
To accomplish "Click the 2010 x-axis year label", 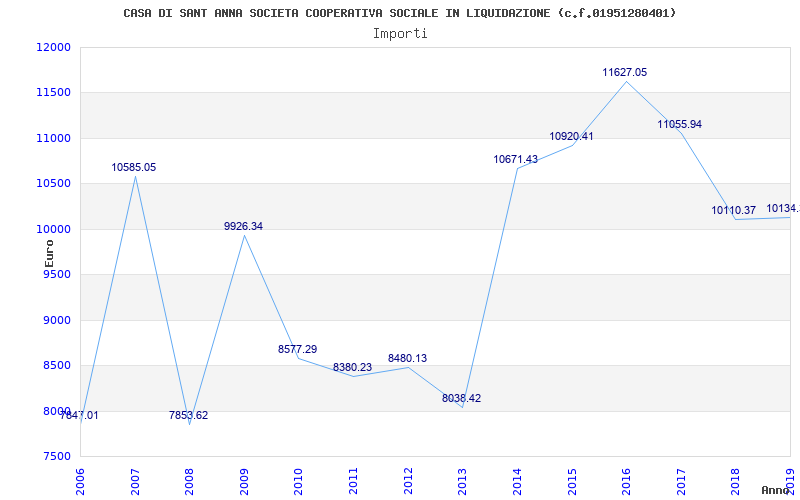I will click(298, 482).
